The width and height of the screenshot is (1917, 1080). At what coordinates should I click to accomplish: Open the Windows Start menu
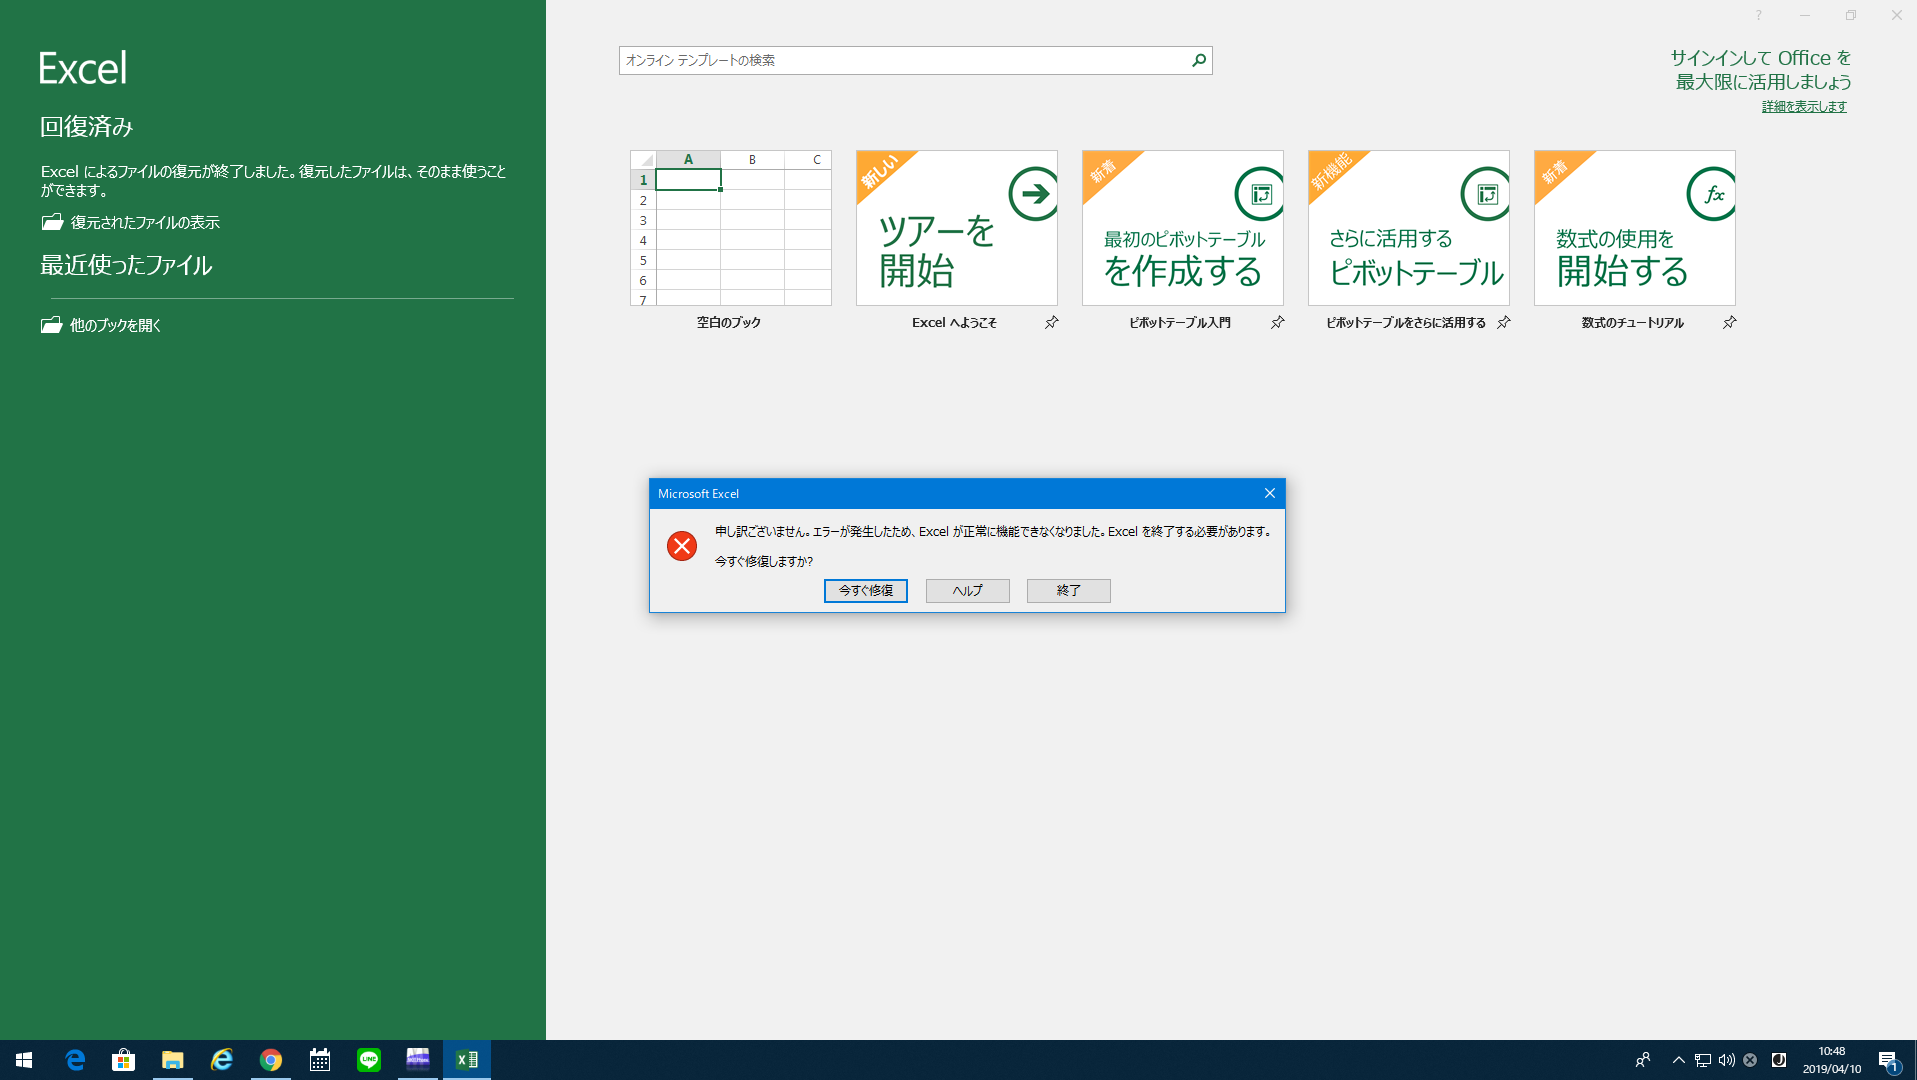click(24, 1060)
